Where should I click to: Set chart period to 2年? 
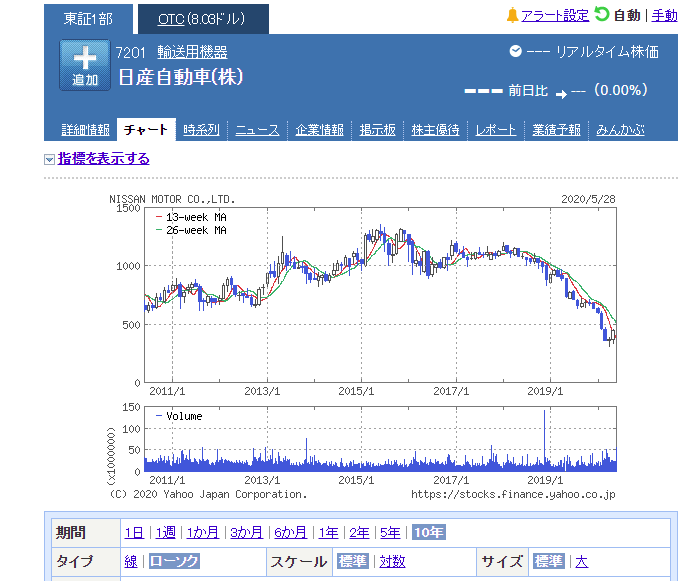coord(359,532)
